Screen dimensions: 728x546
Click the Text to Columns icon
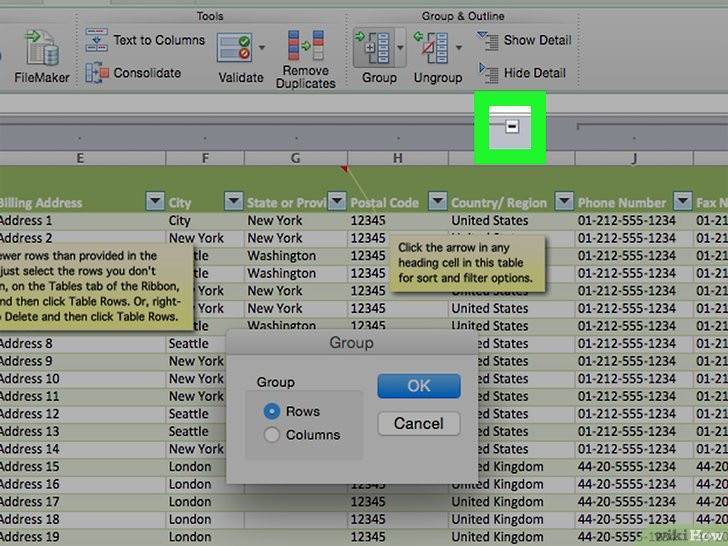click(96, 41)
